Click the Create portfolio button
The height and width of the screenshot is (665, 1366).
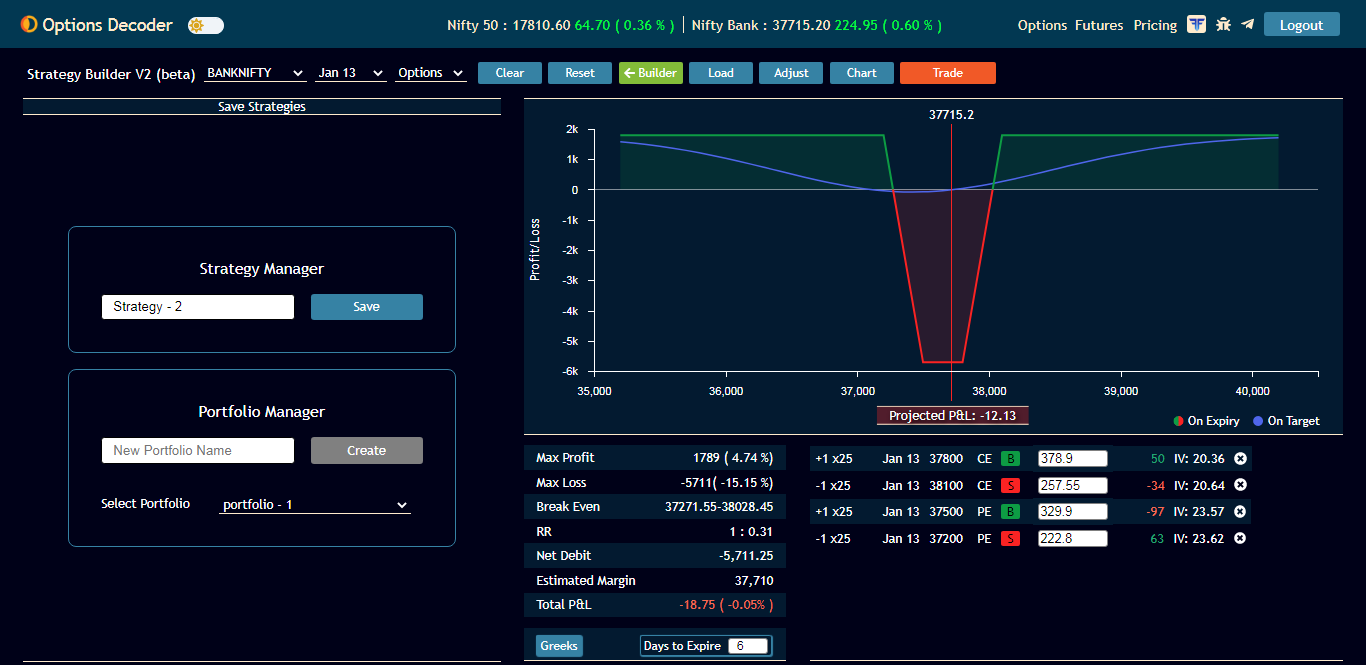click(367, 451)
